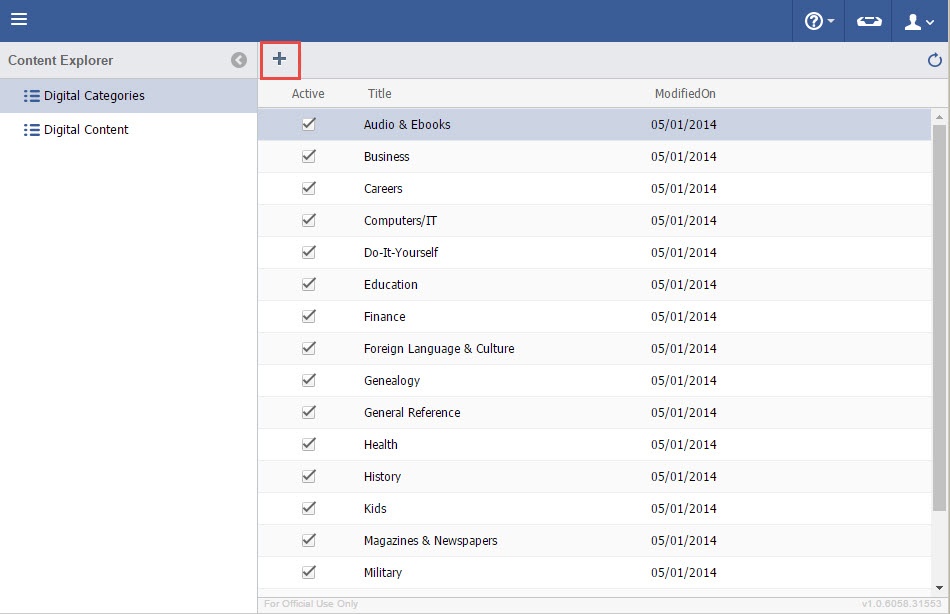Toggle Active checkbox for Health

pos(309,445)
